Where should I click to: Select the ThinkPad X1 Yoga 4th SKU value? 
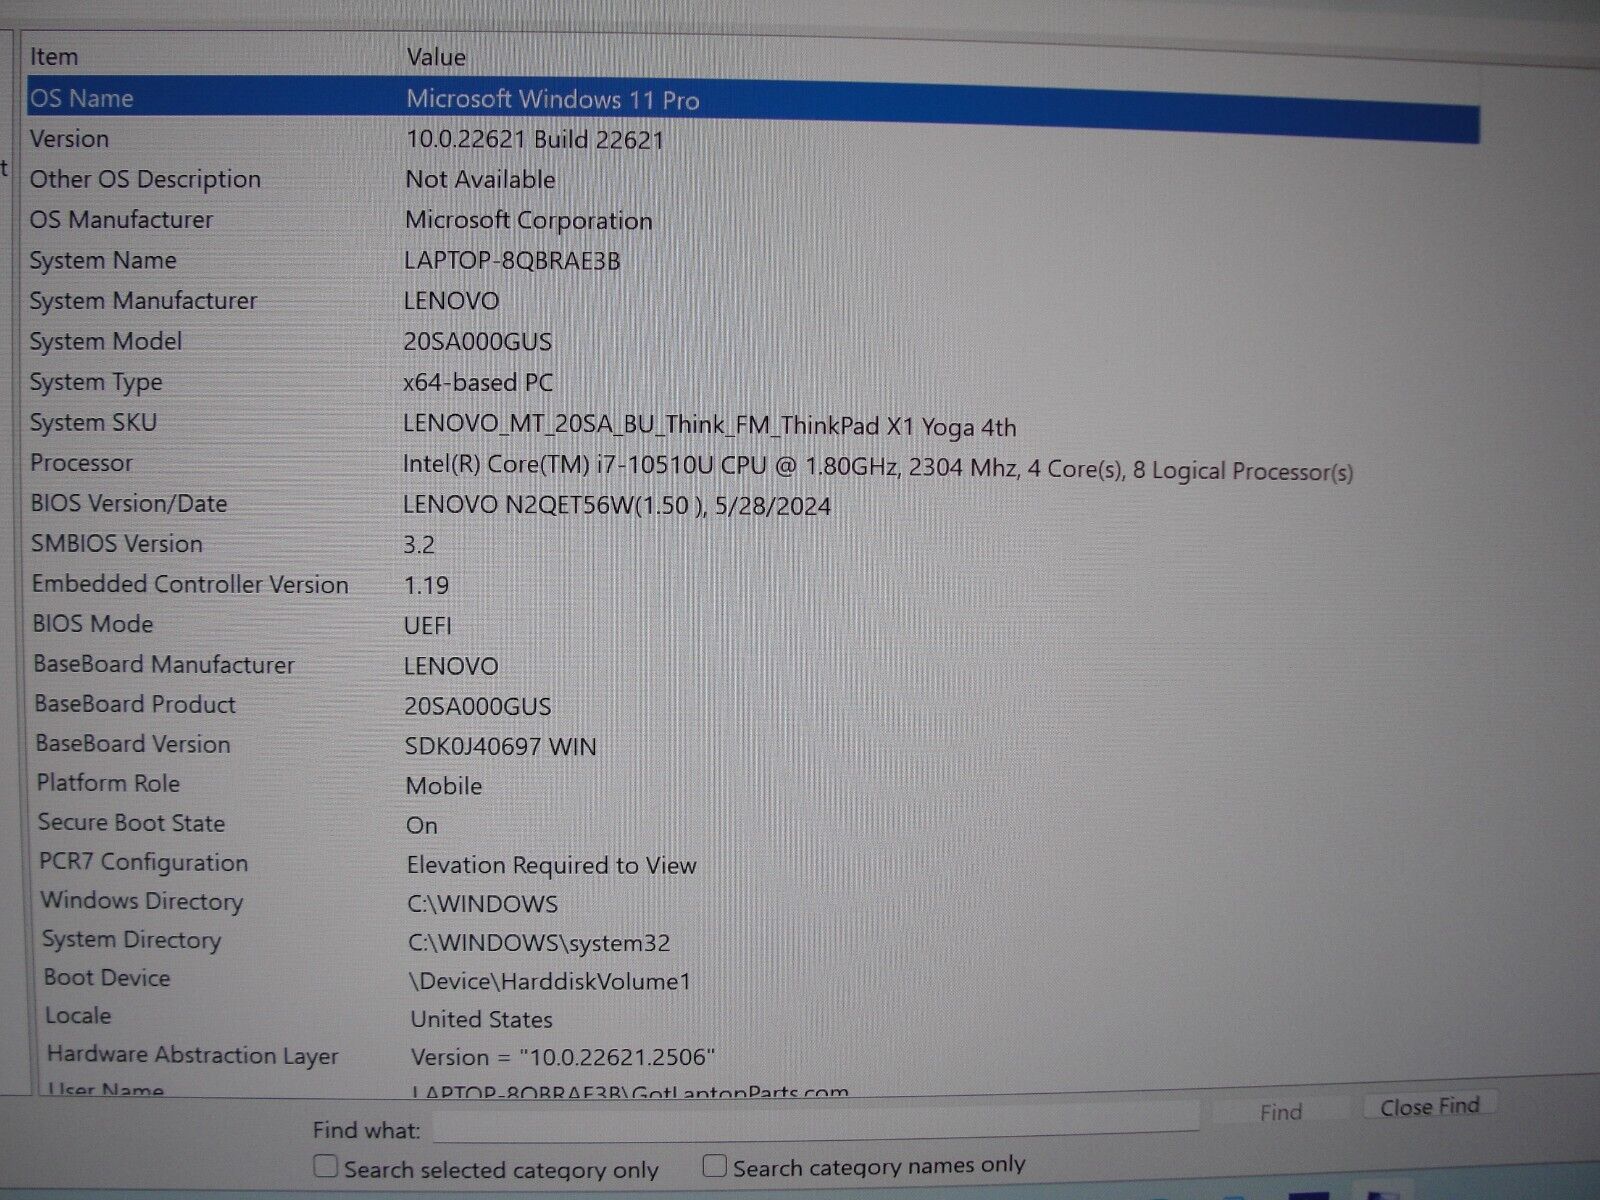point(709,426)
